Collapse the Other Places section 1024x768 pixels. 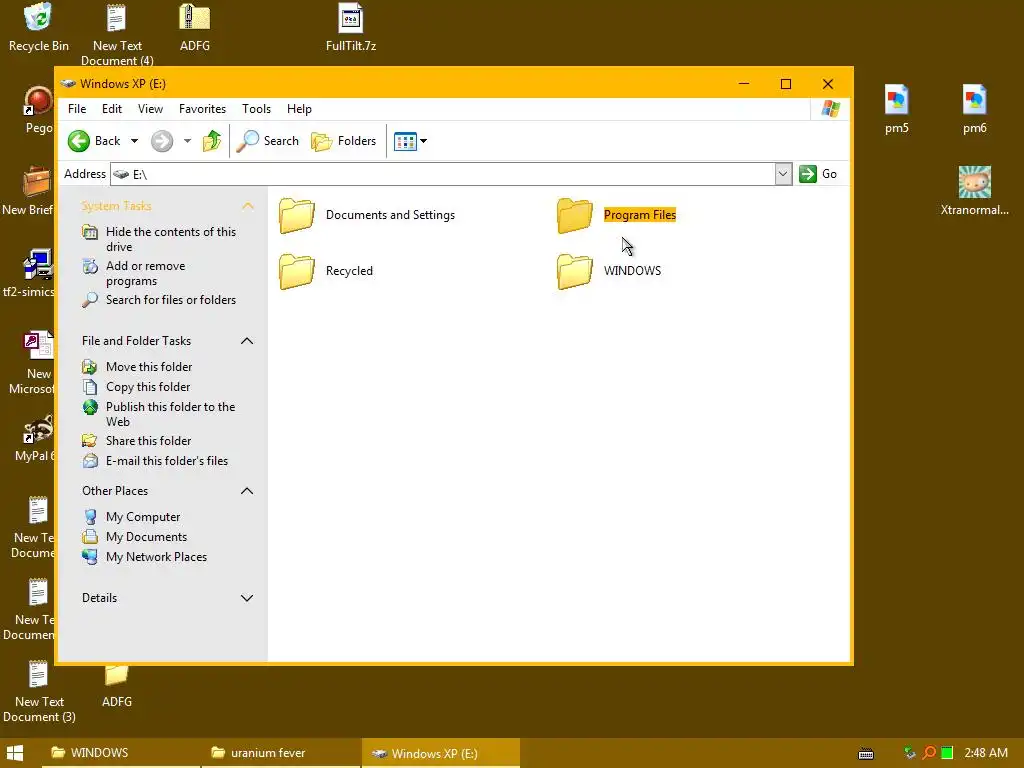[247, 491]
